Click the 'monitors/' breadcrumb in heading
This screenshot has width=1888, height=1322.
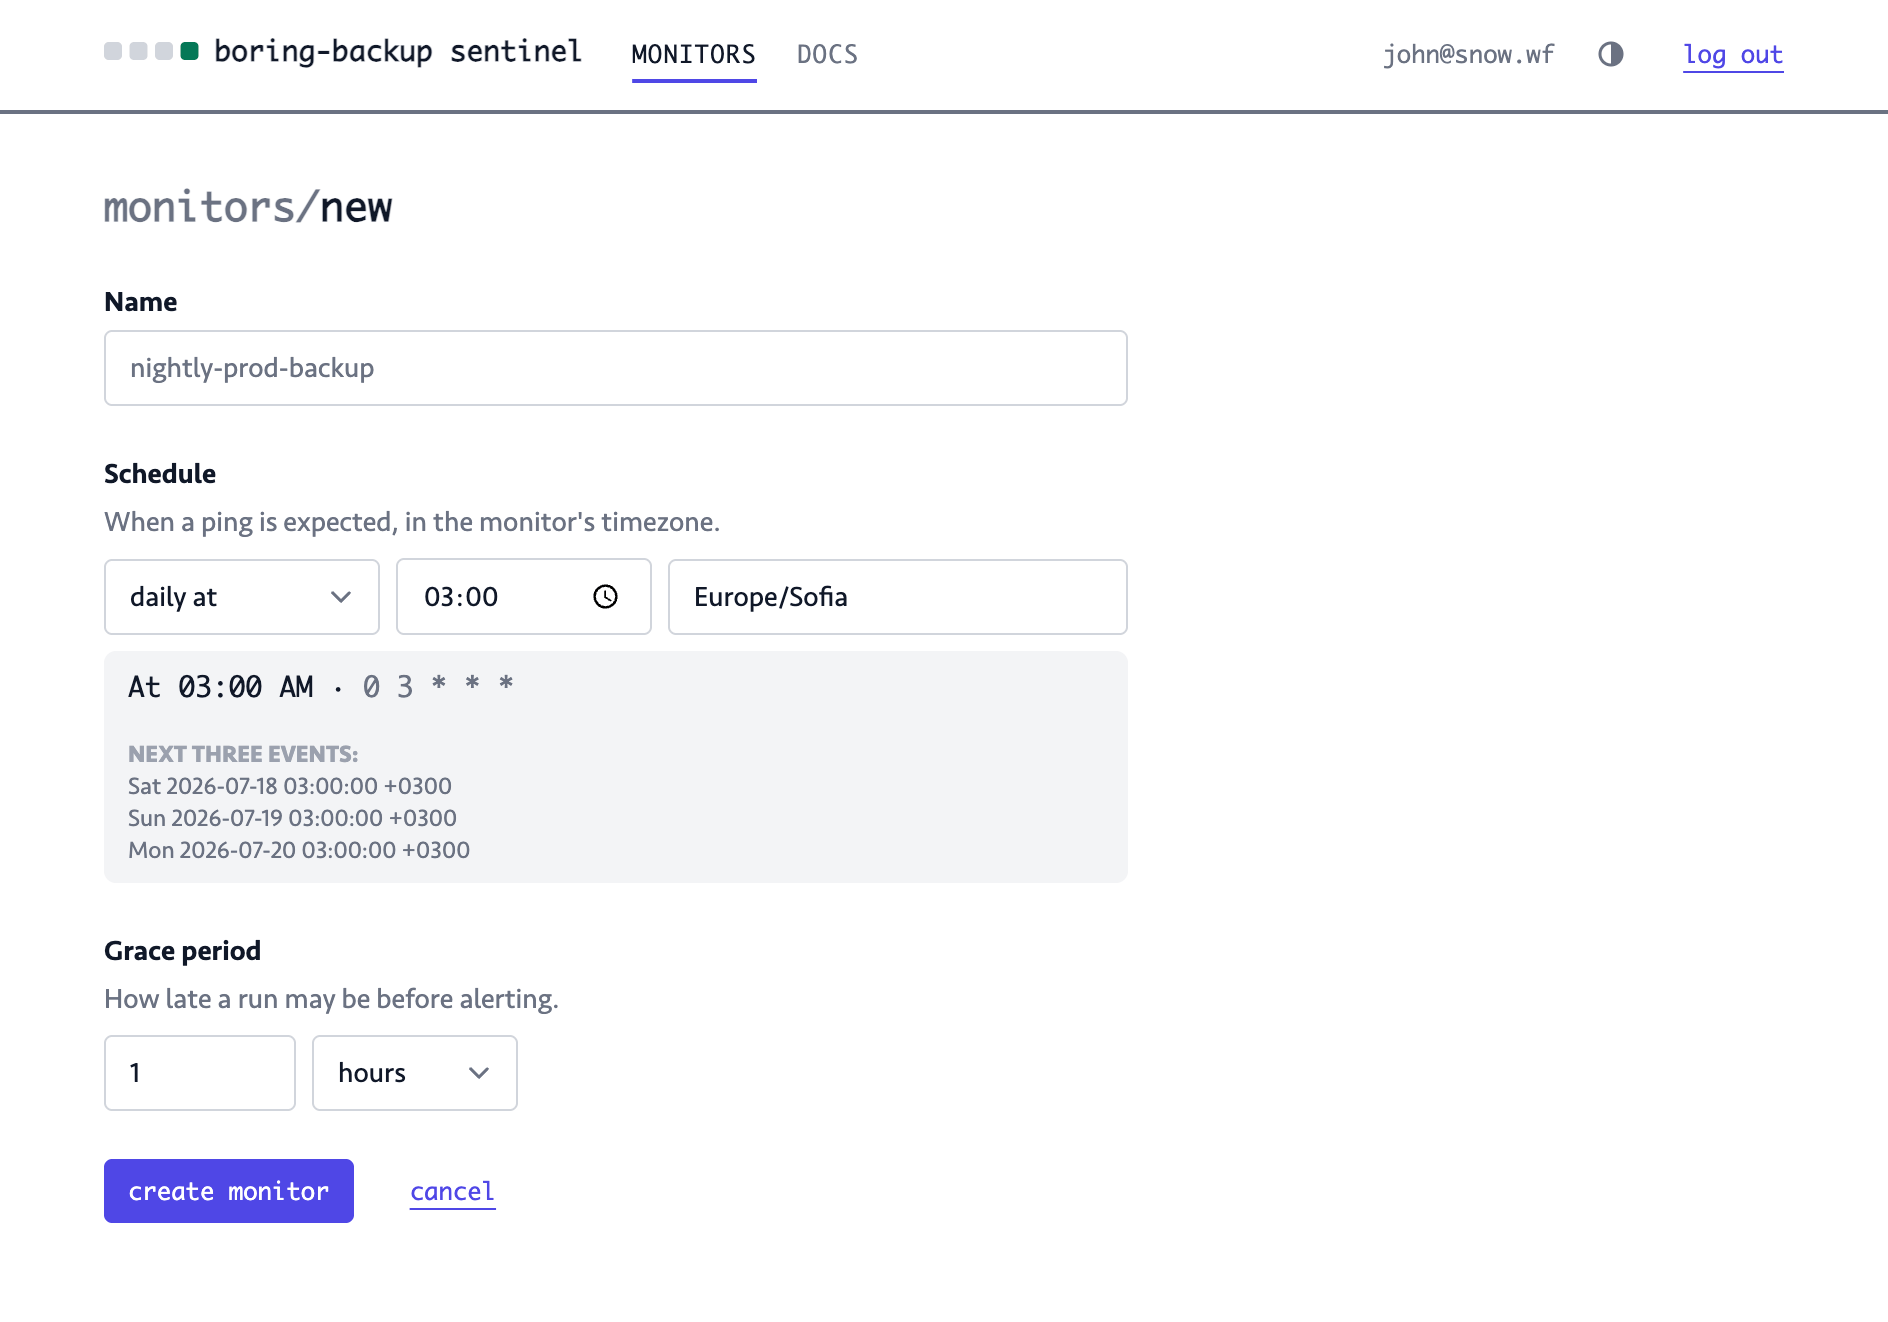coord(212,207)
